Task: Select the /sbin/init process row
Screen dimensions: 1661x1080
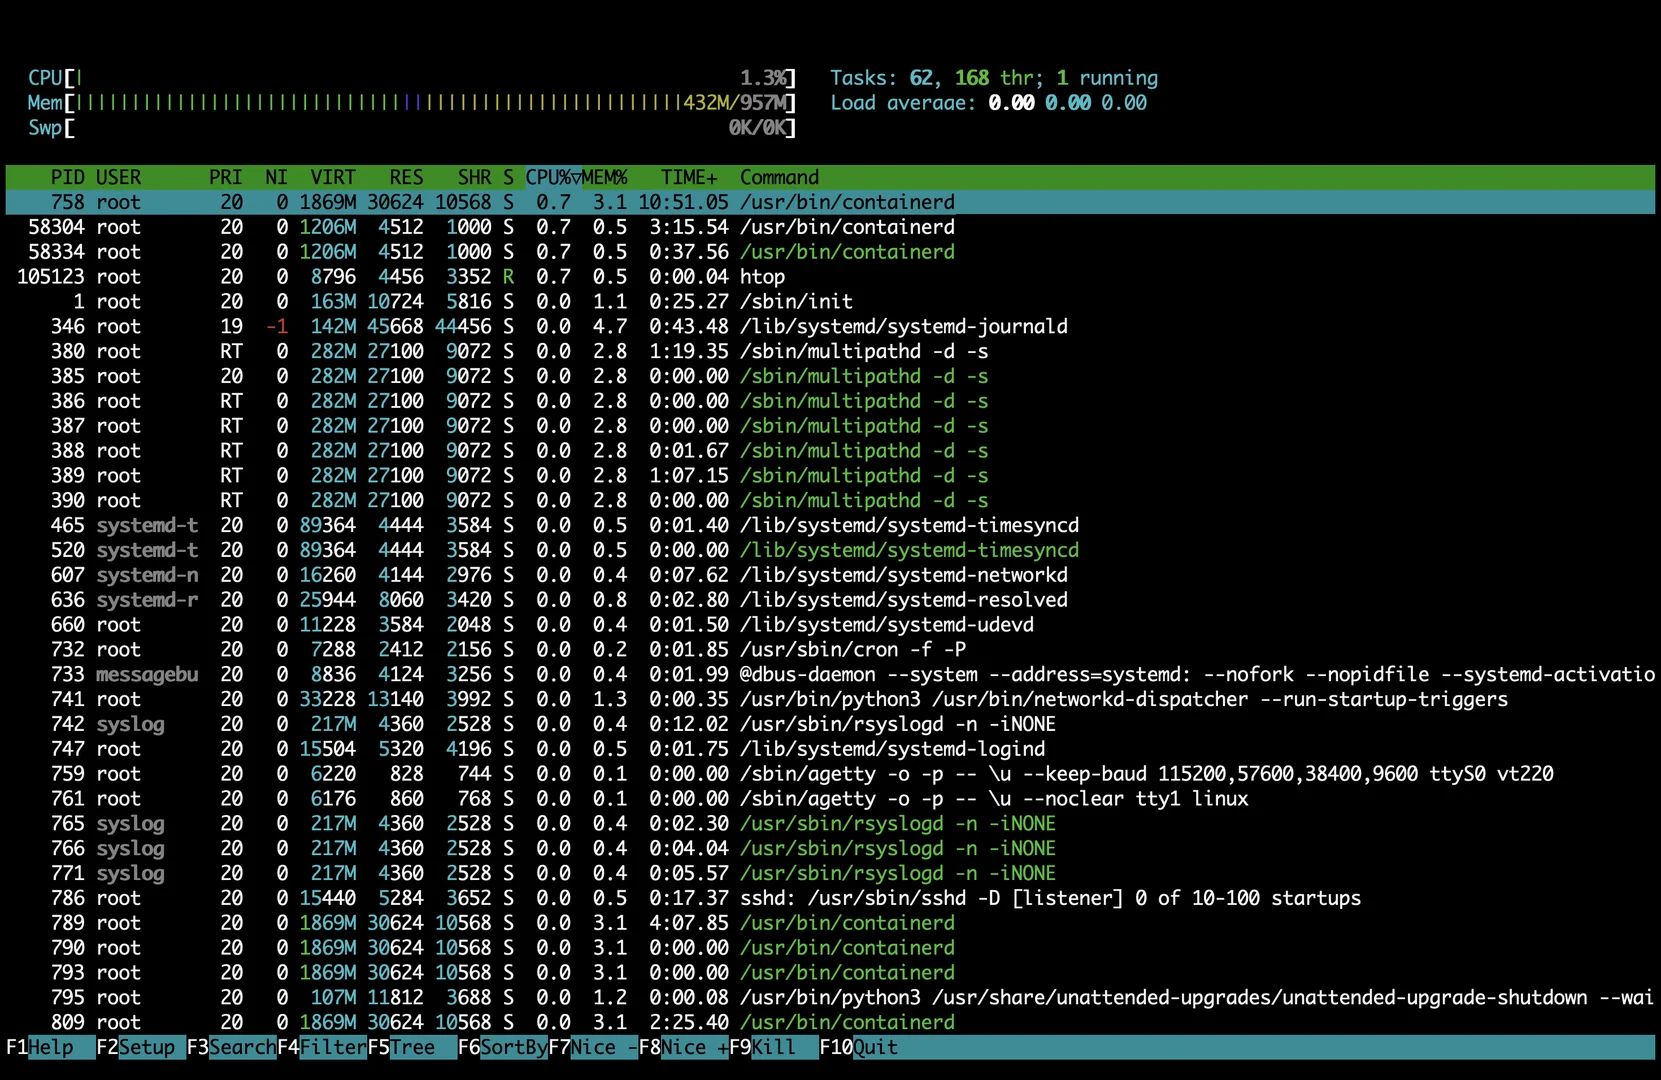Action: 830,302
